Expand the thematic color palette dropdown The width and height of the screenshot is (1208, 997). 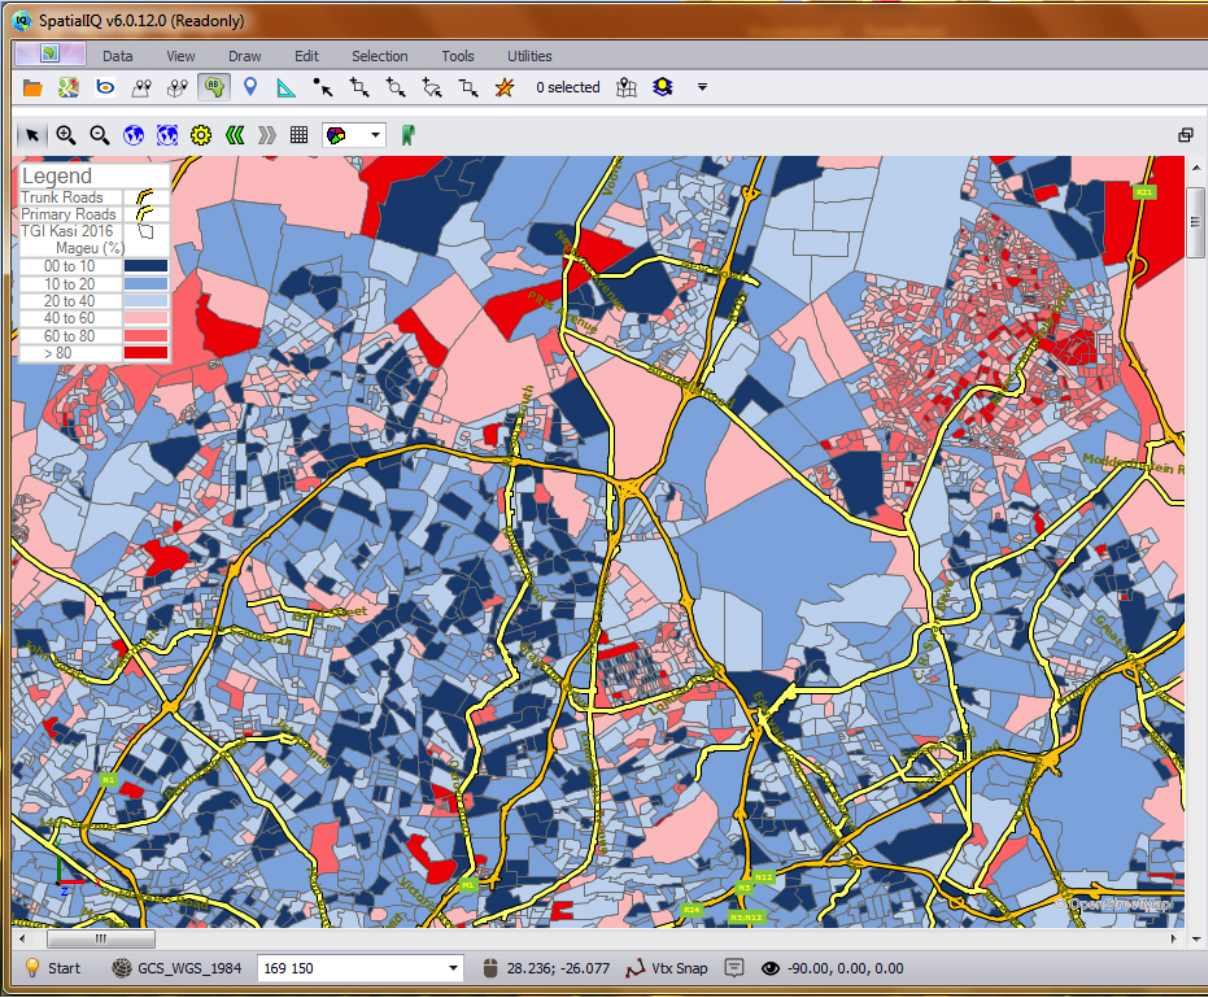(376, 135)
